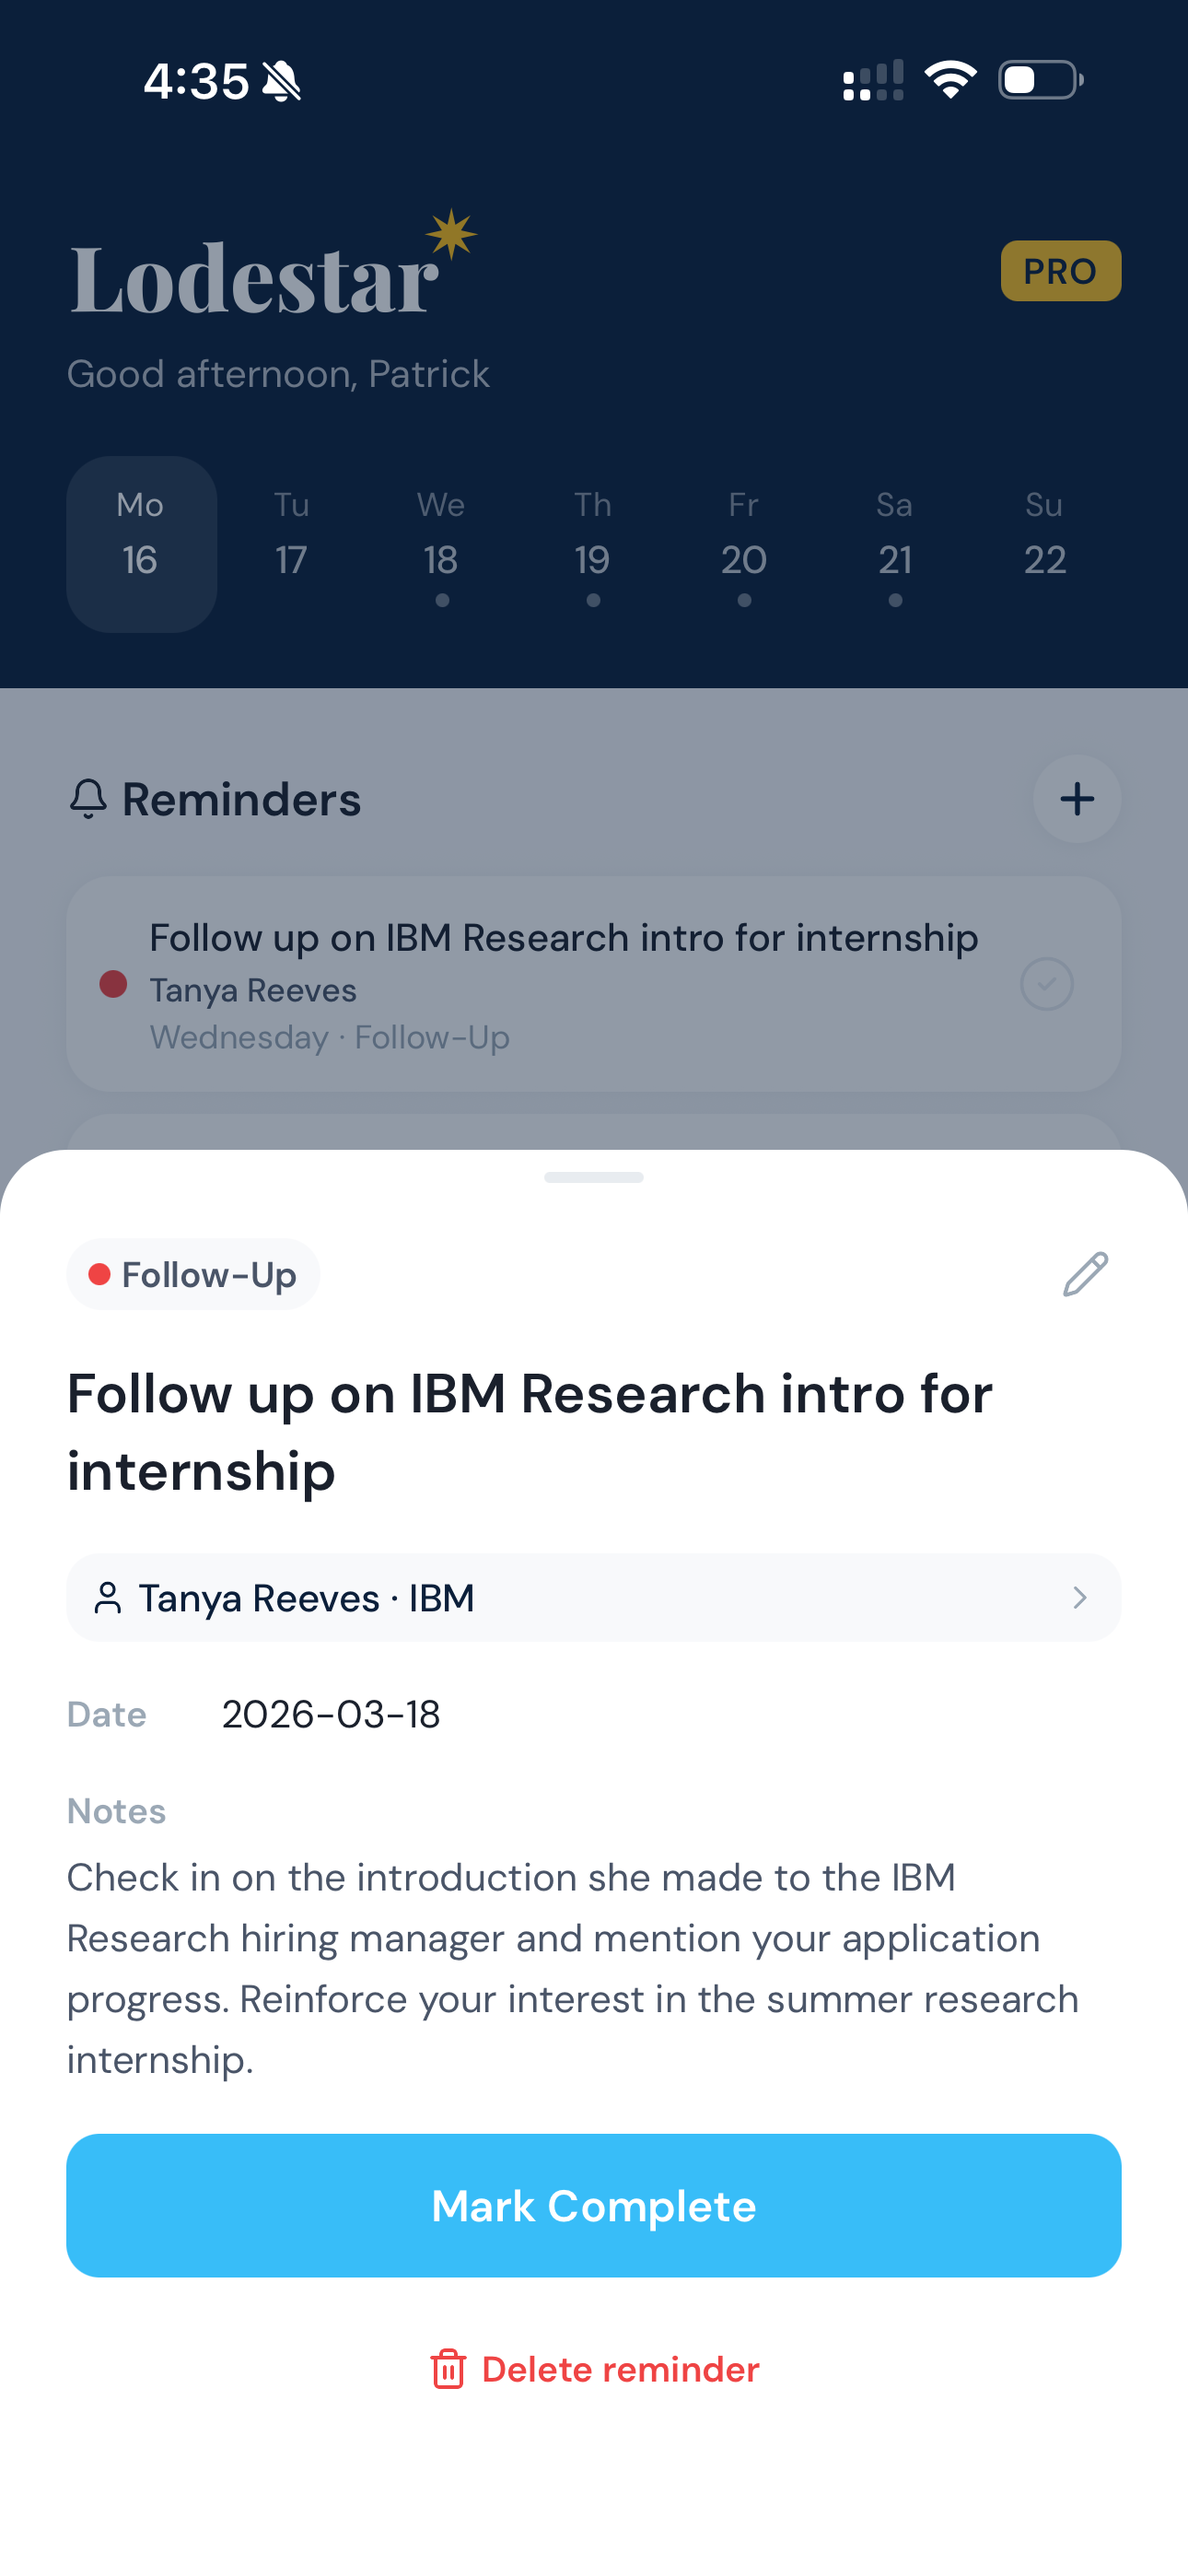Viewport: 1188px width, 2576px height.
Task: Tap the Delete reminder link
Action: click(620, 2369)
